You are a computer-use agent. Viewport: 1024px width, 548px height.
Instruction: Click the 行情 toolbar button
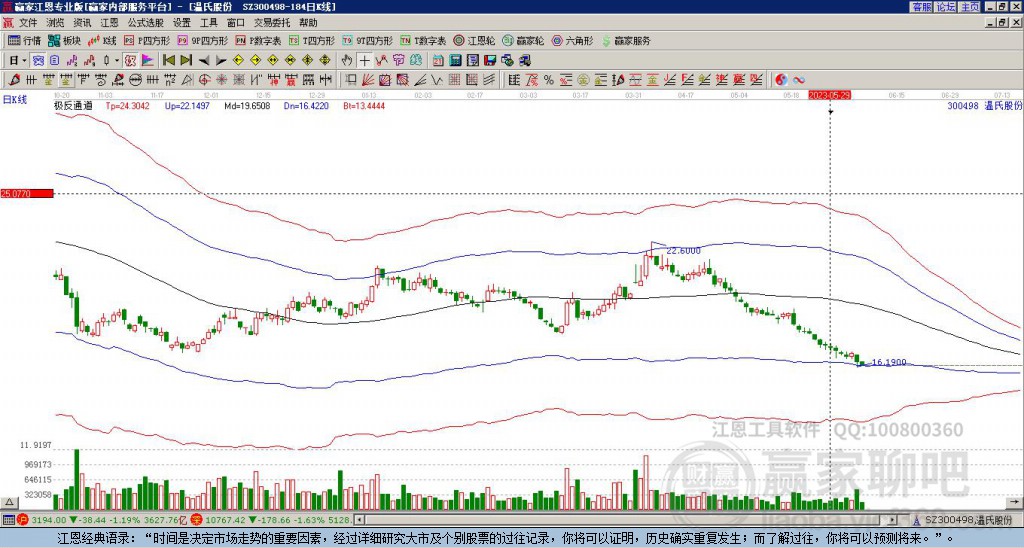pos(24,40)
